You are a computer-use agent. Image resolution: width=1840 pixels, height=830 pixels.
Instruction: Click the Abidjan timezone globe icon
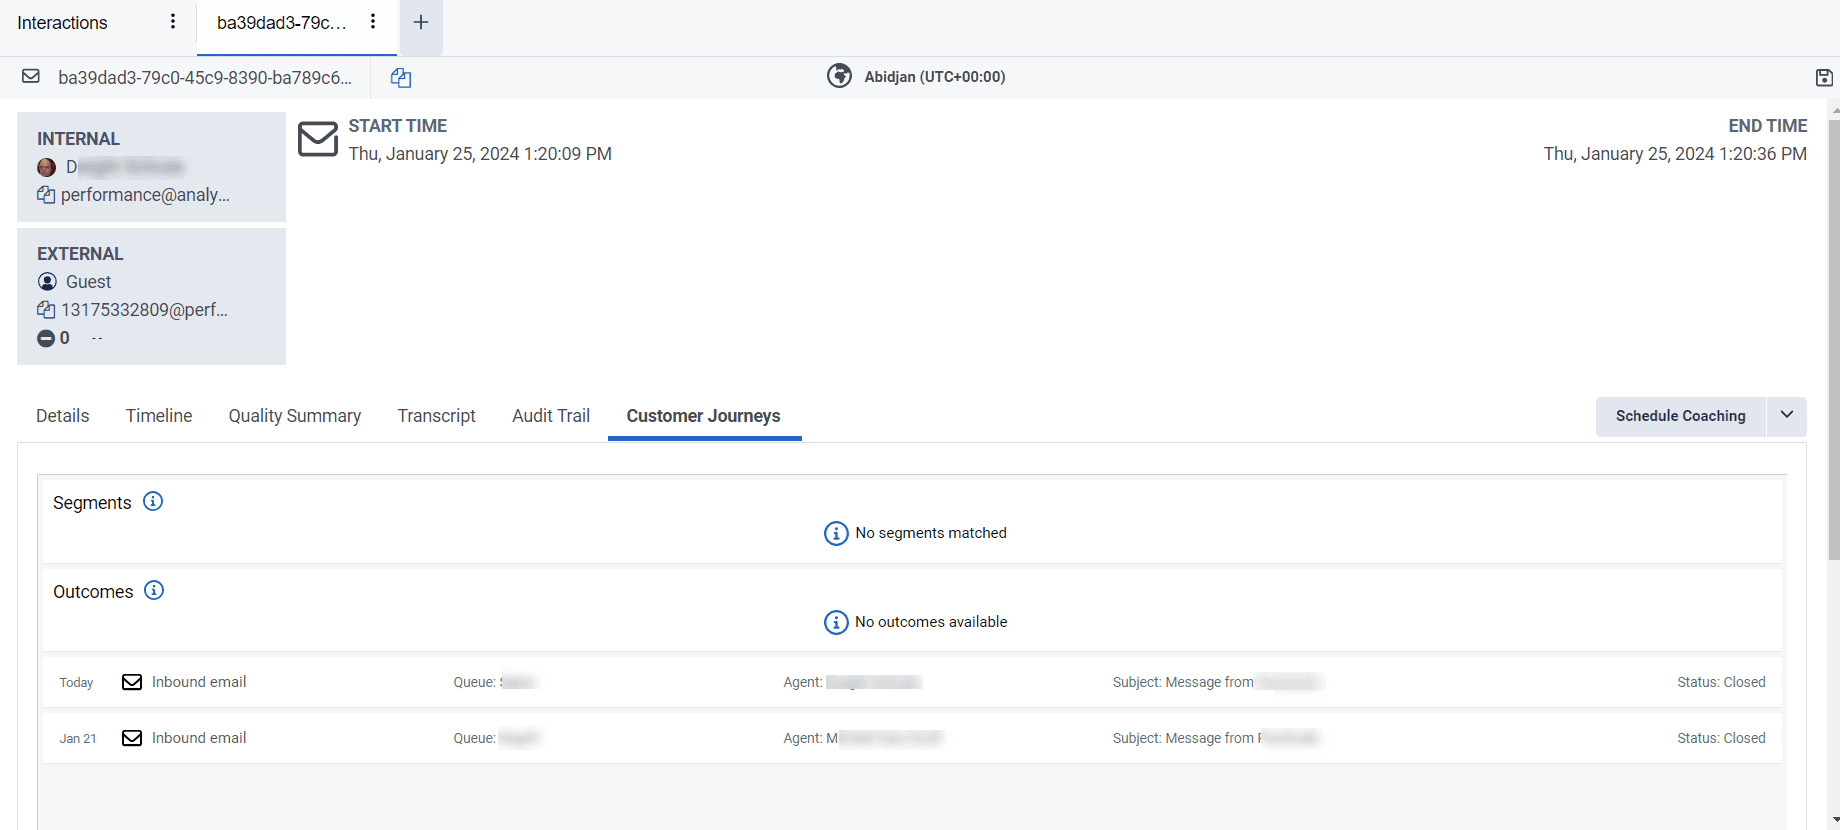click(839, 76)
